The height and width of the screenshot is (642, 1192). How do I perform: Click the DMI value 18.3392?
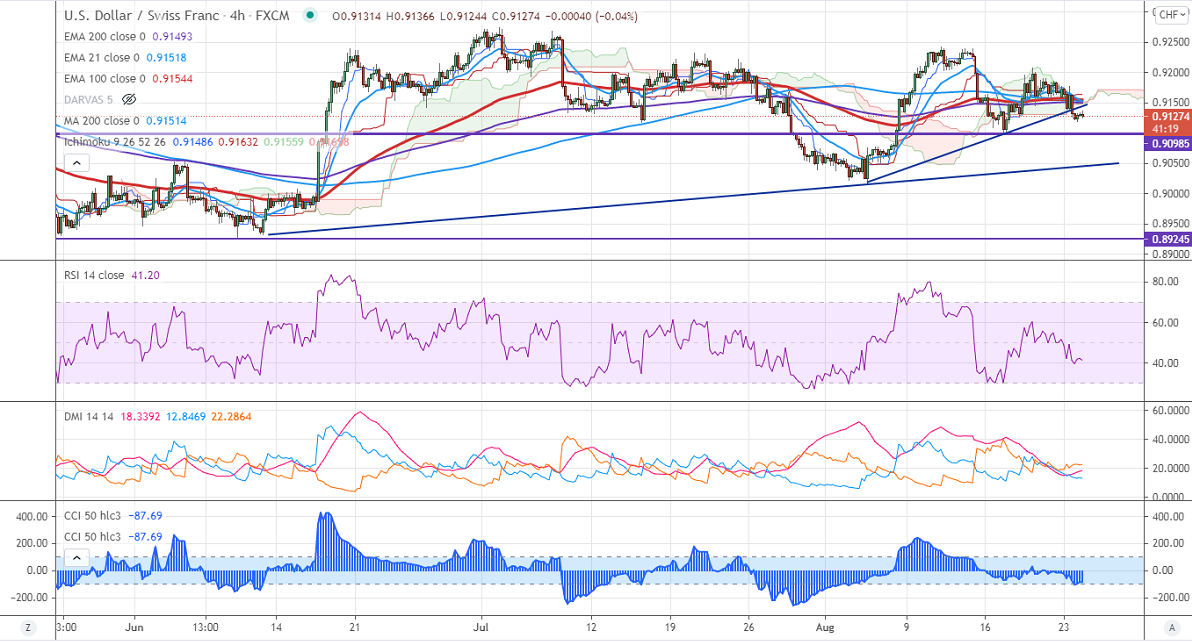[141, 416]
